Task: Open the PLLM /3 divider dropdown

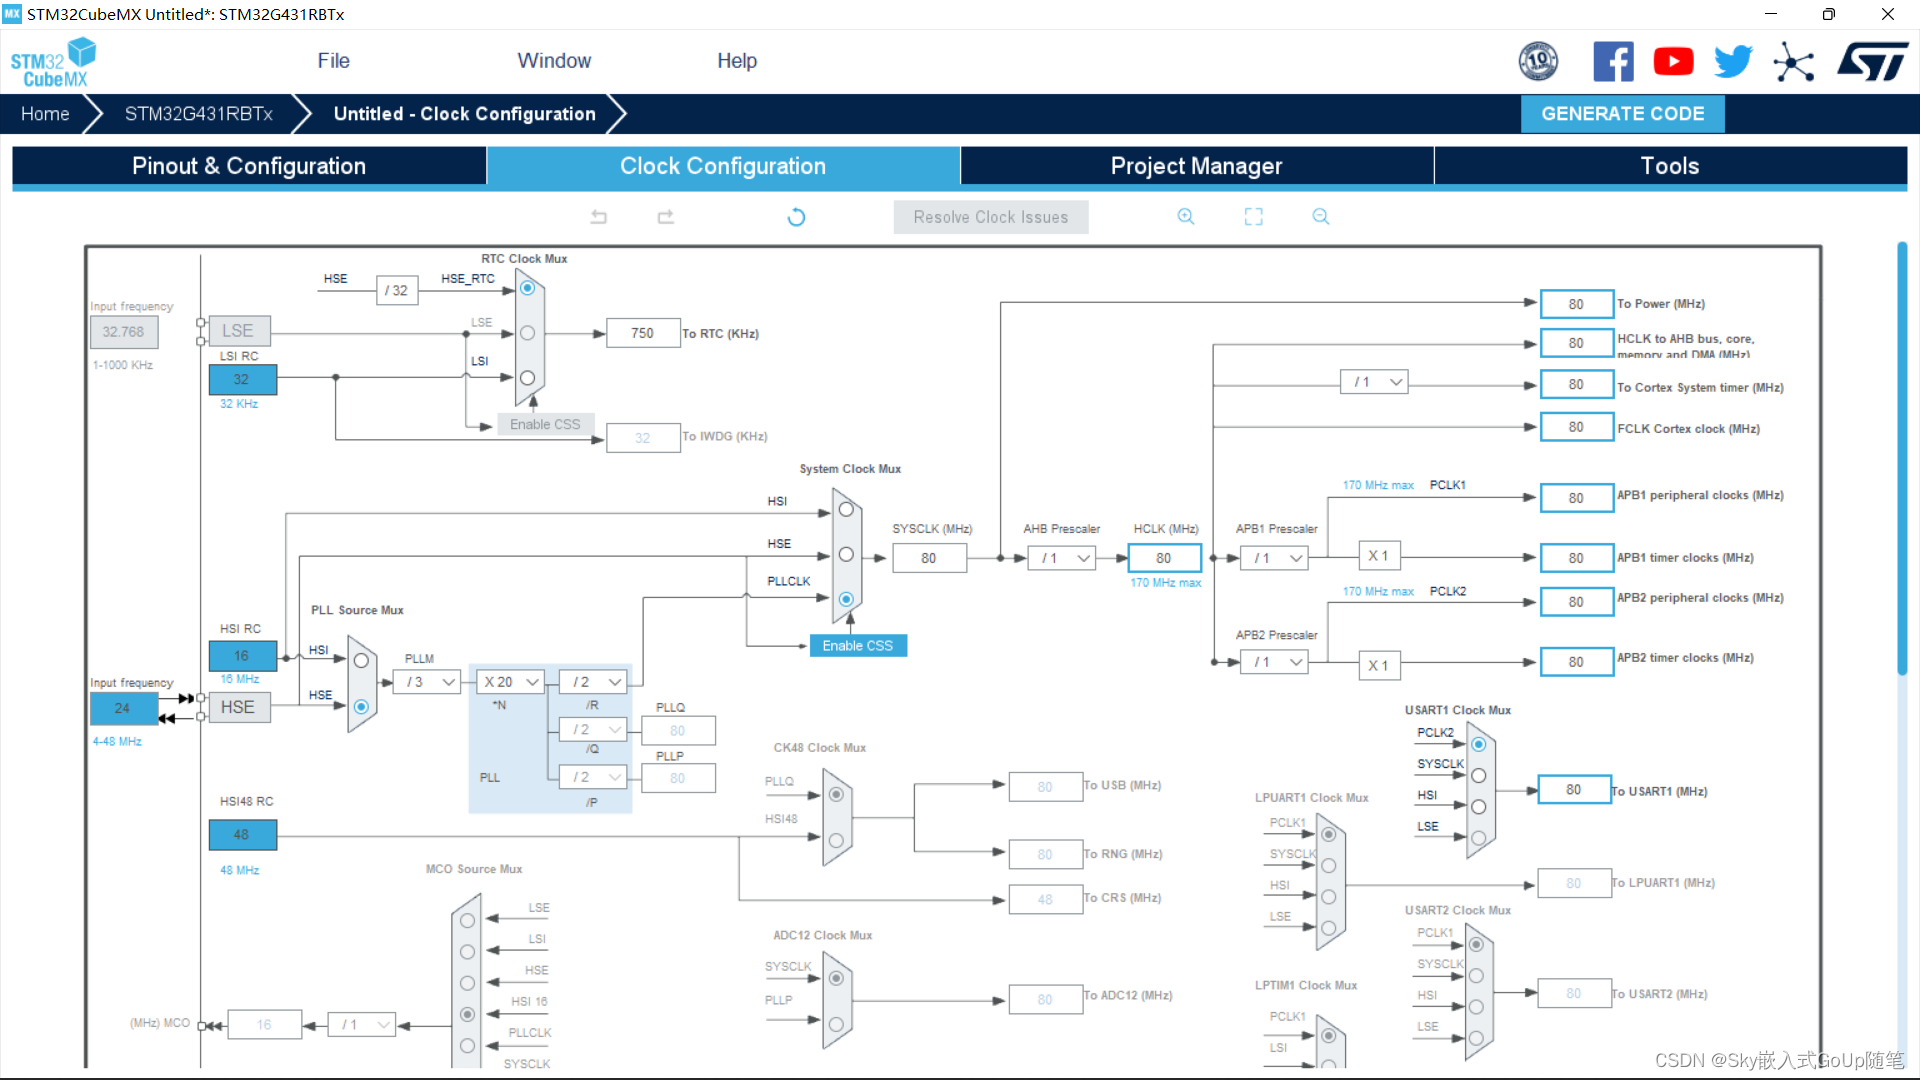Action: tap(427, 682)
